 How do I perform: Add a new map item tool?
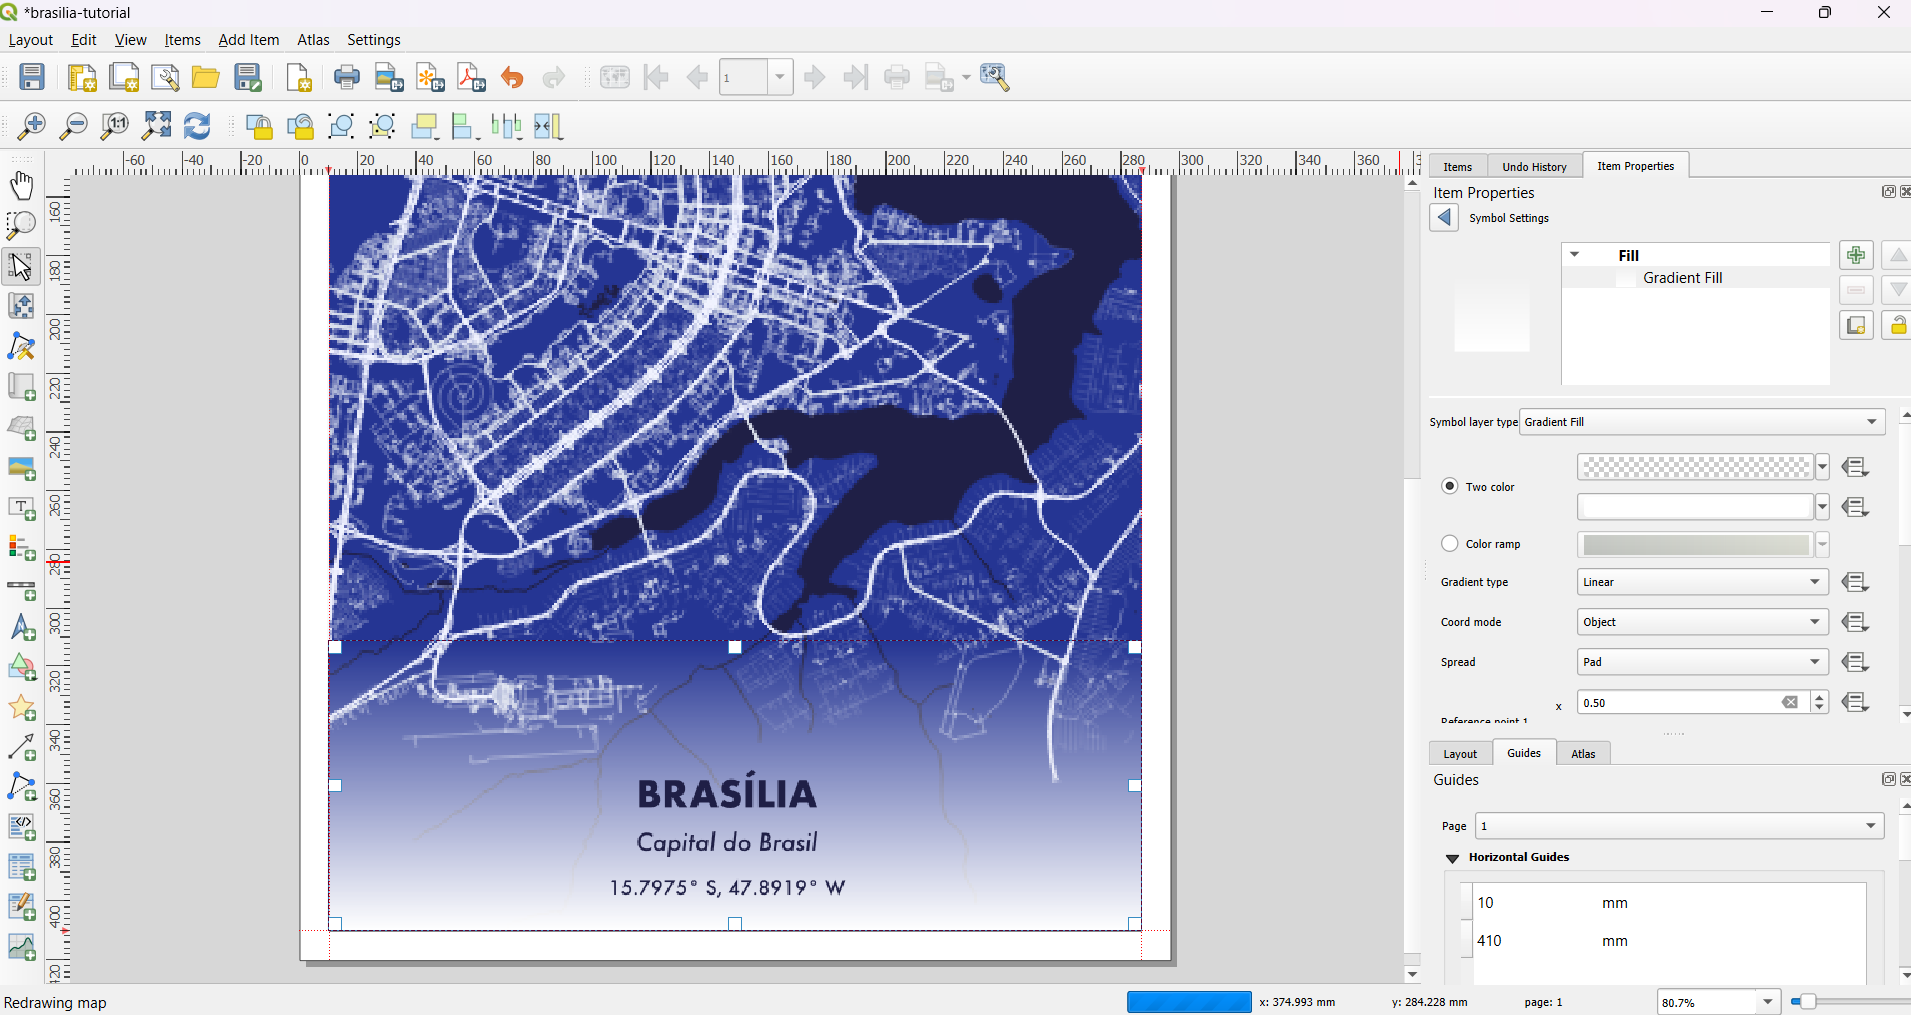click(21, 387)
